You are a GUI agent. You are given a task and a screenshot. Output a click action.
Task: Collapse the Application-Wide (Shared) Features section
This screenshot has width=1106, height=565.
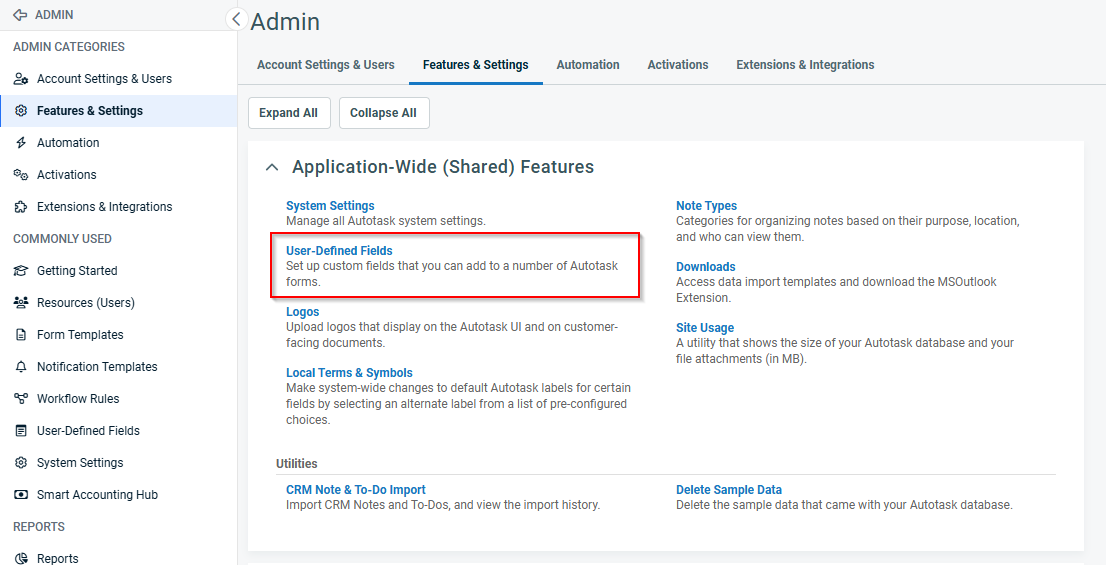click(x=272, y=168)
